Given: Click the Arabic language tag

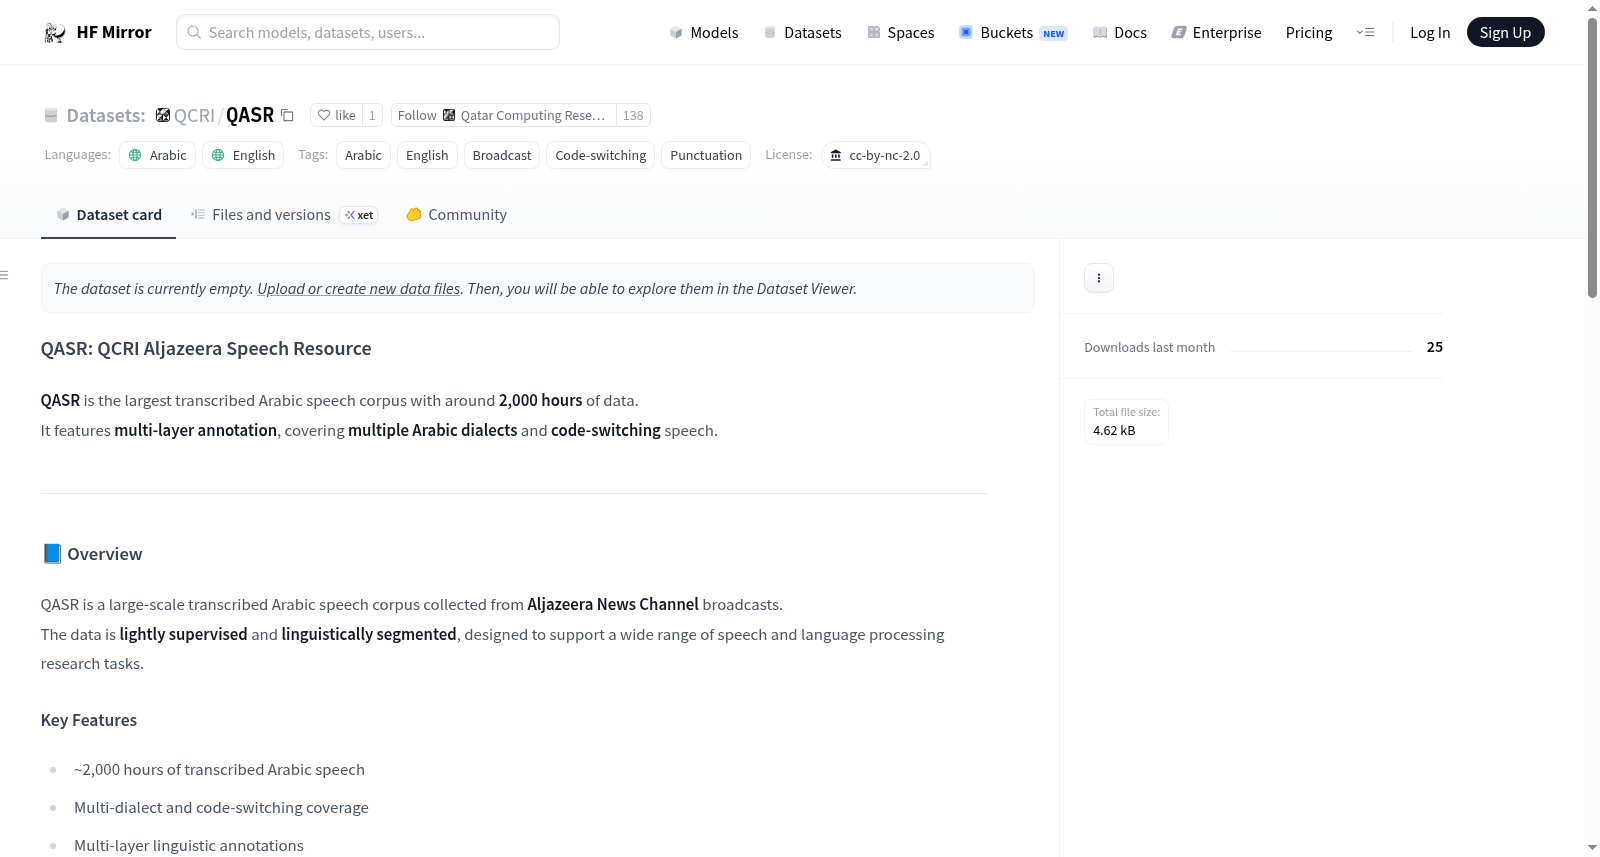Looking at the screenshot, I should point(157,155).
